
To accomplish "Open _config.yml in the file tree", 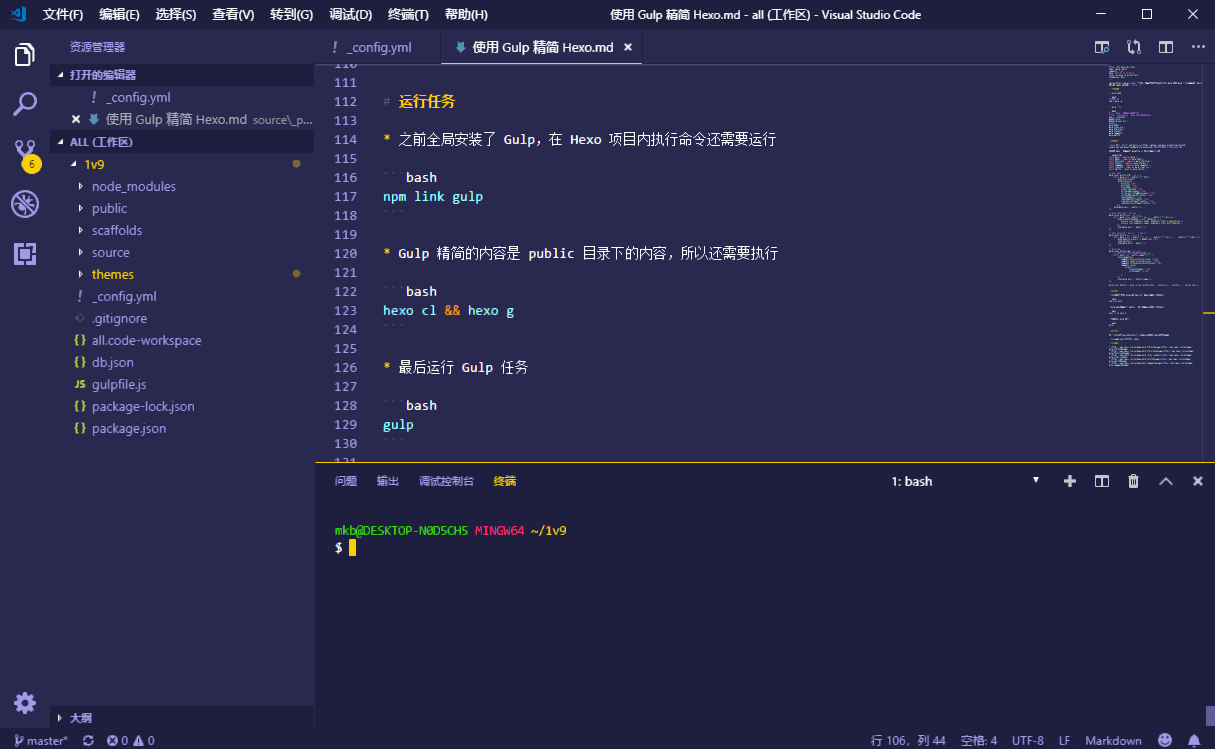I will 183,296.
